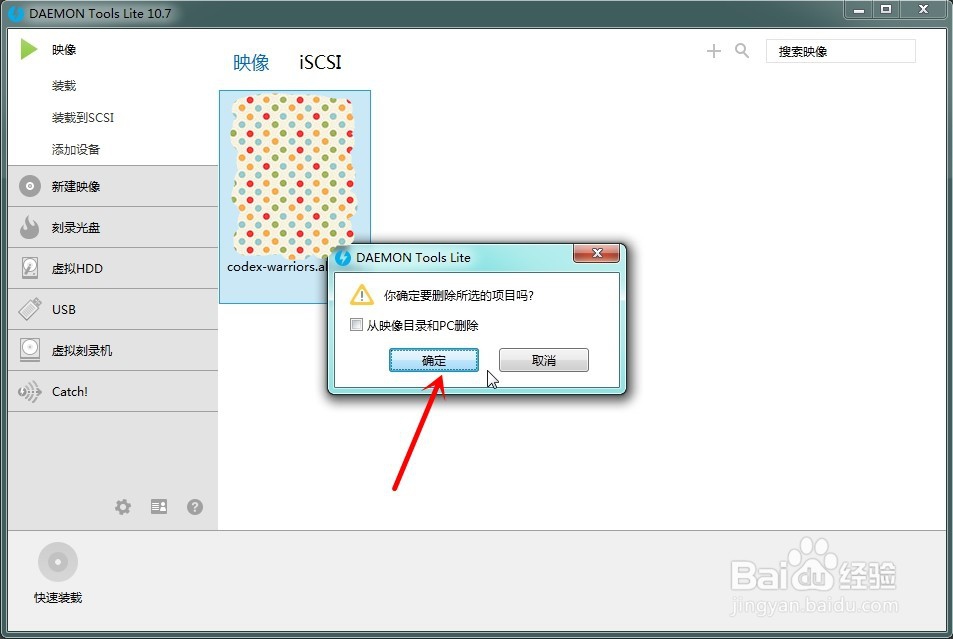Click the 快速装载 label

pos(58,598)
